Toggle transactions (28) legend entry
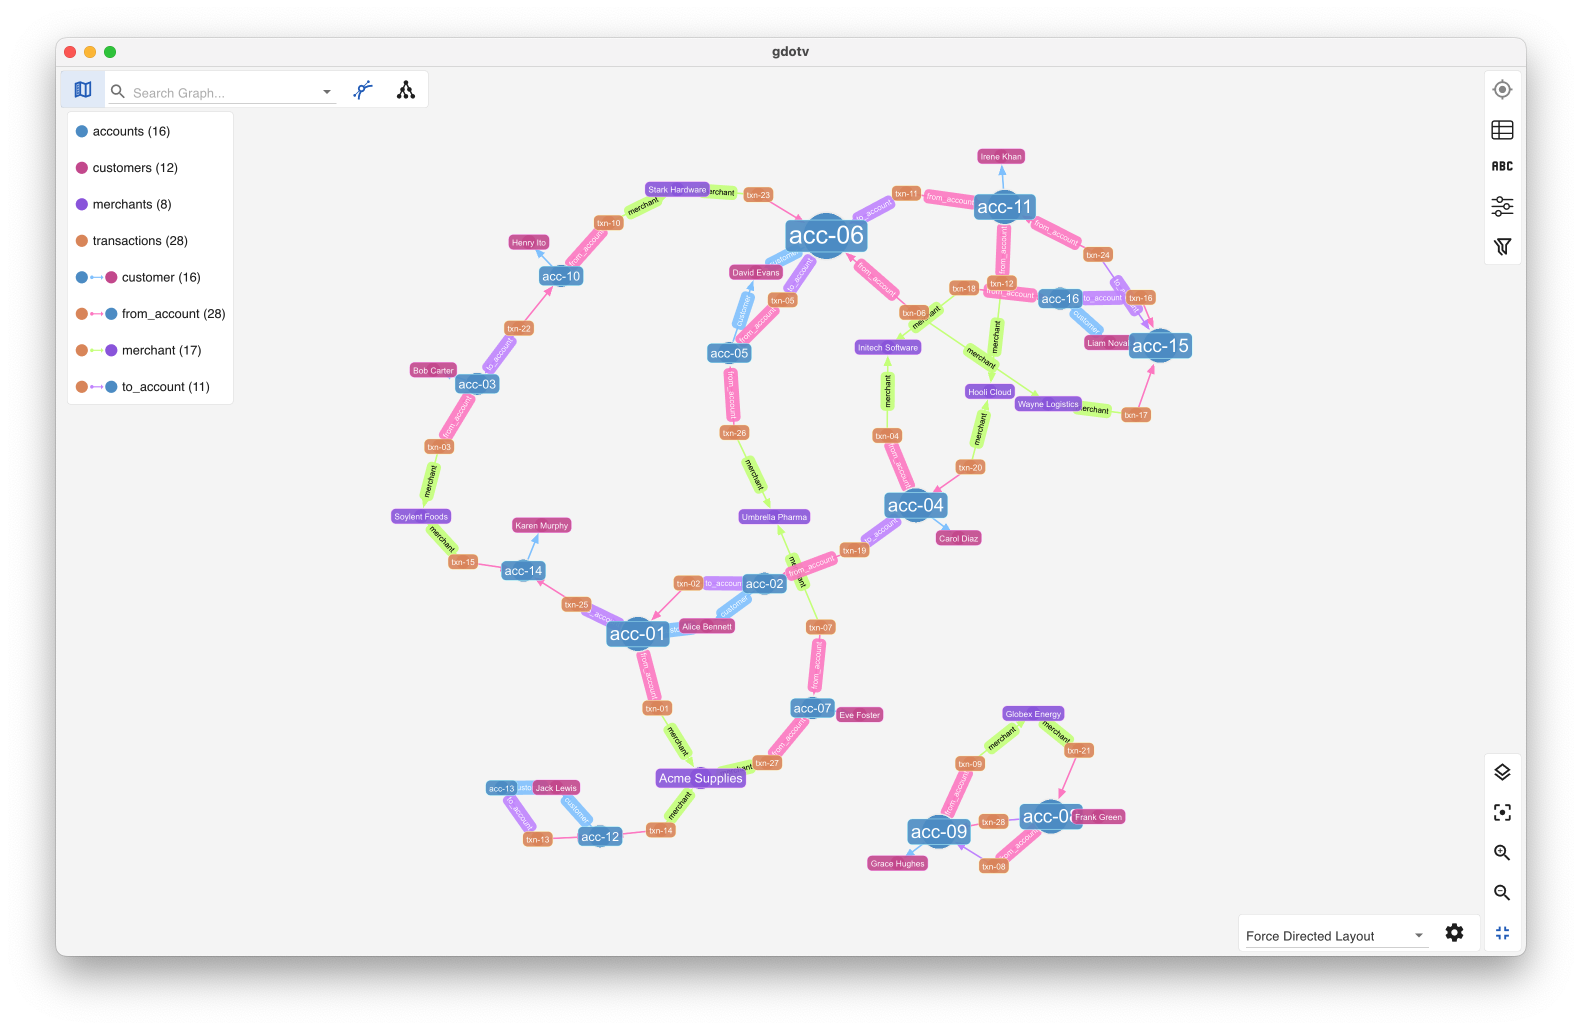This screenshot has width=1582, height=1030. [132, 241]
